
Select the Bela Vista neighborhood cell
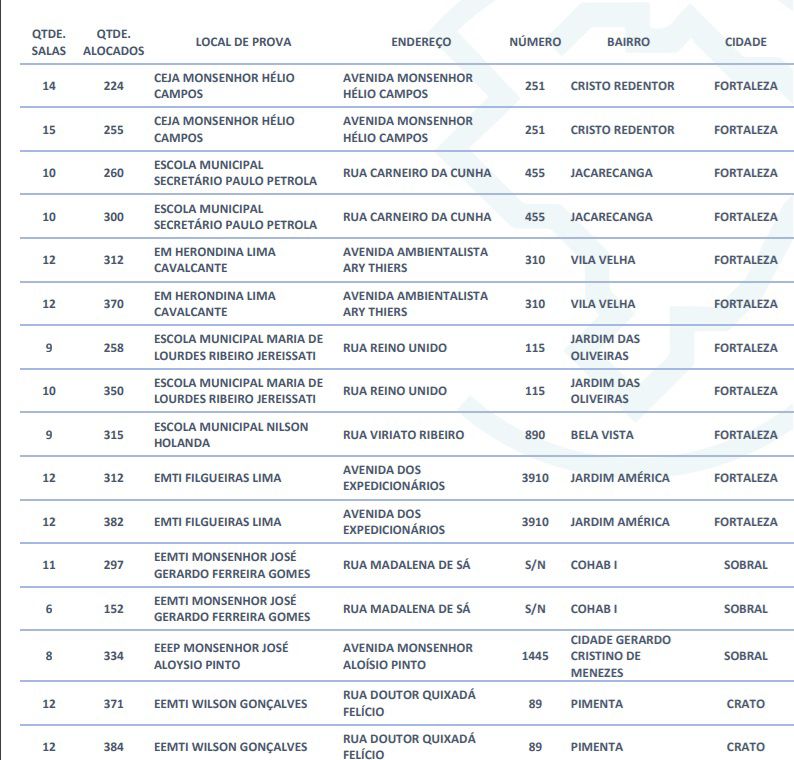tap(601, 435)
